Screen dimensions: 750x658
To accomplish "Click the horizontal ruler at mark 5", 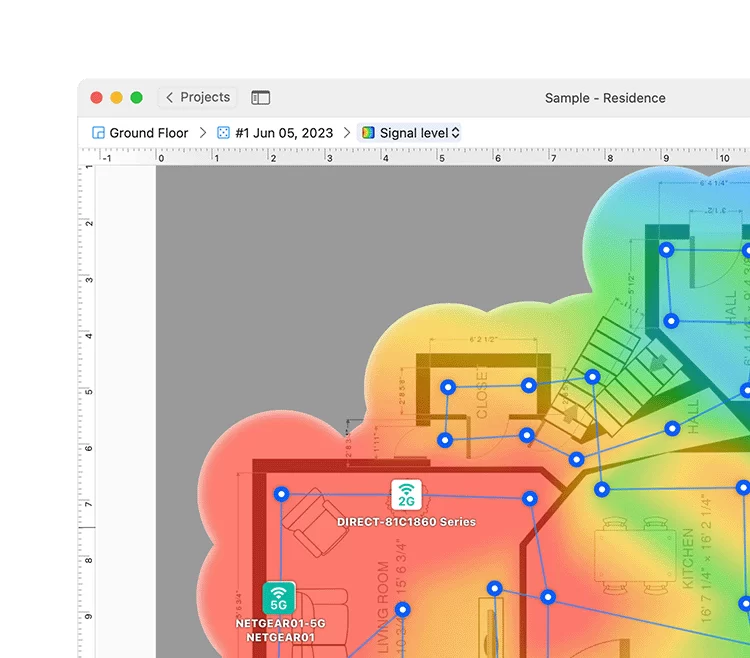I will click(441, 158).
